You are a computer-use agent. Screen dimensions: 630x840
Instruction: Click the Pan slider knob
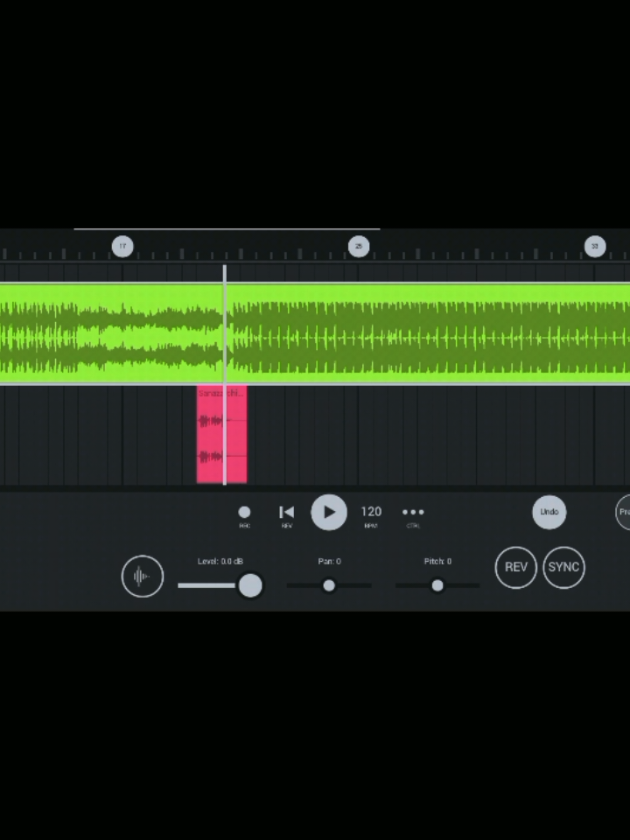pyautogui.click(x=329, y=586)
